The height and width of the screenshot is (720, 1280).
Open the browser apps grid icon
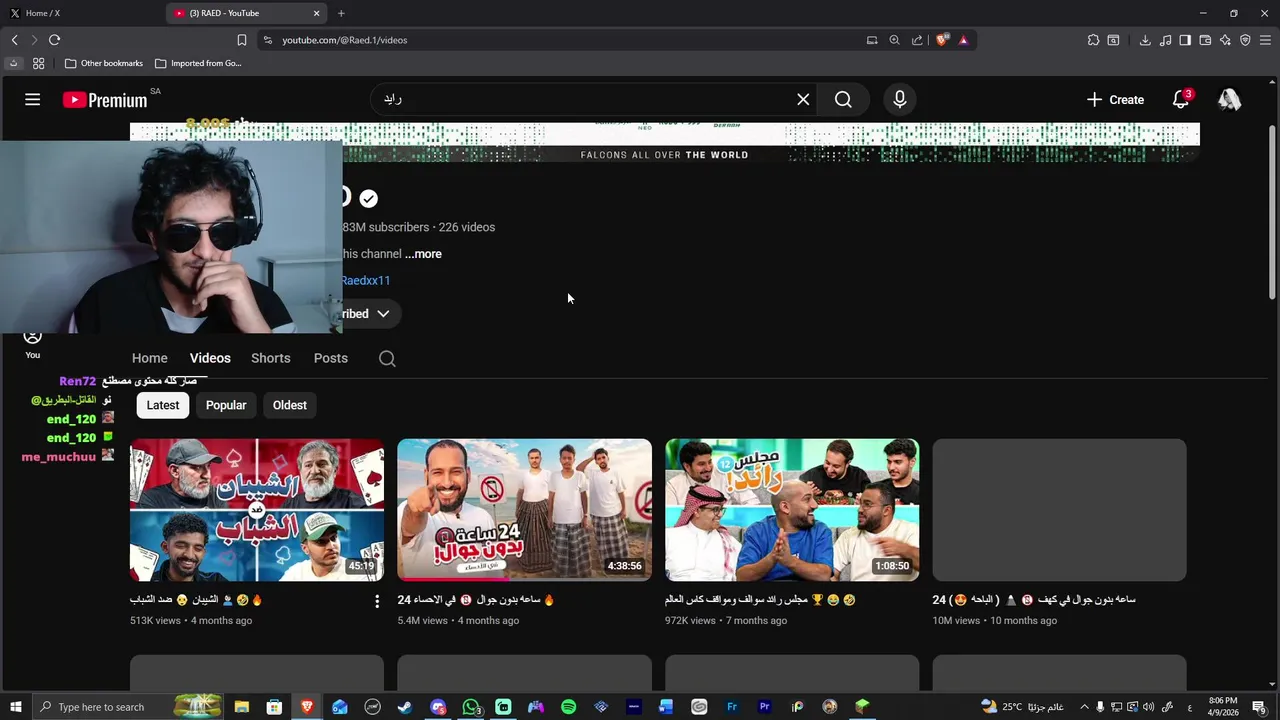point(38,63)
